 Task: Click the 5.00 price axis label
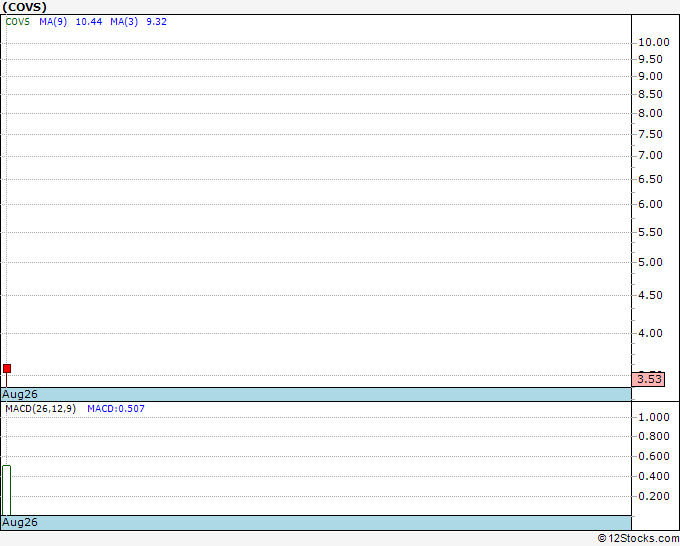coord(650,262)
